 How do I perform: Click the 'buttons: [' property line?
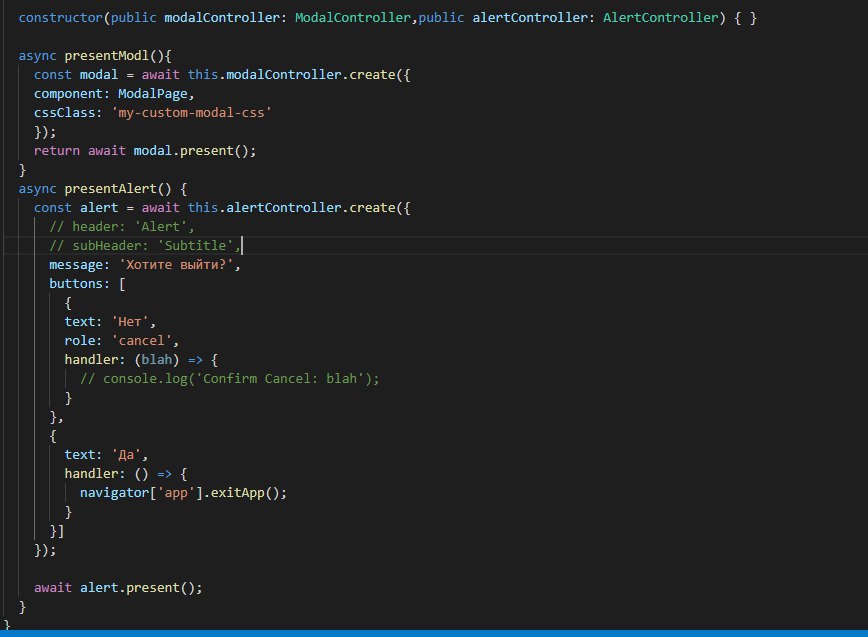(x=87, y=283)
